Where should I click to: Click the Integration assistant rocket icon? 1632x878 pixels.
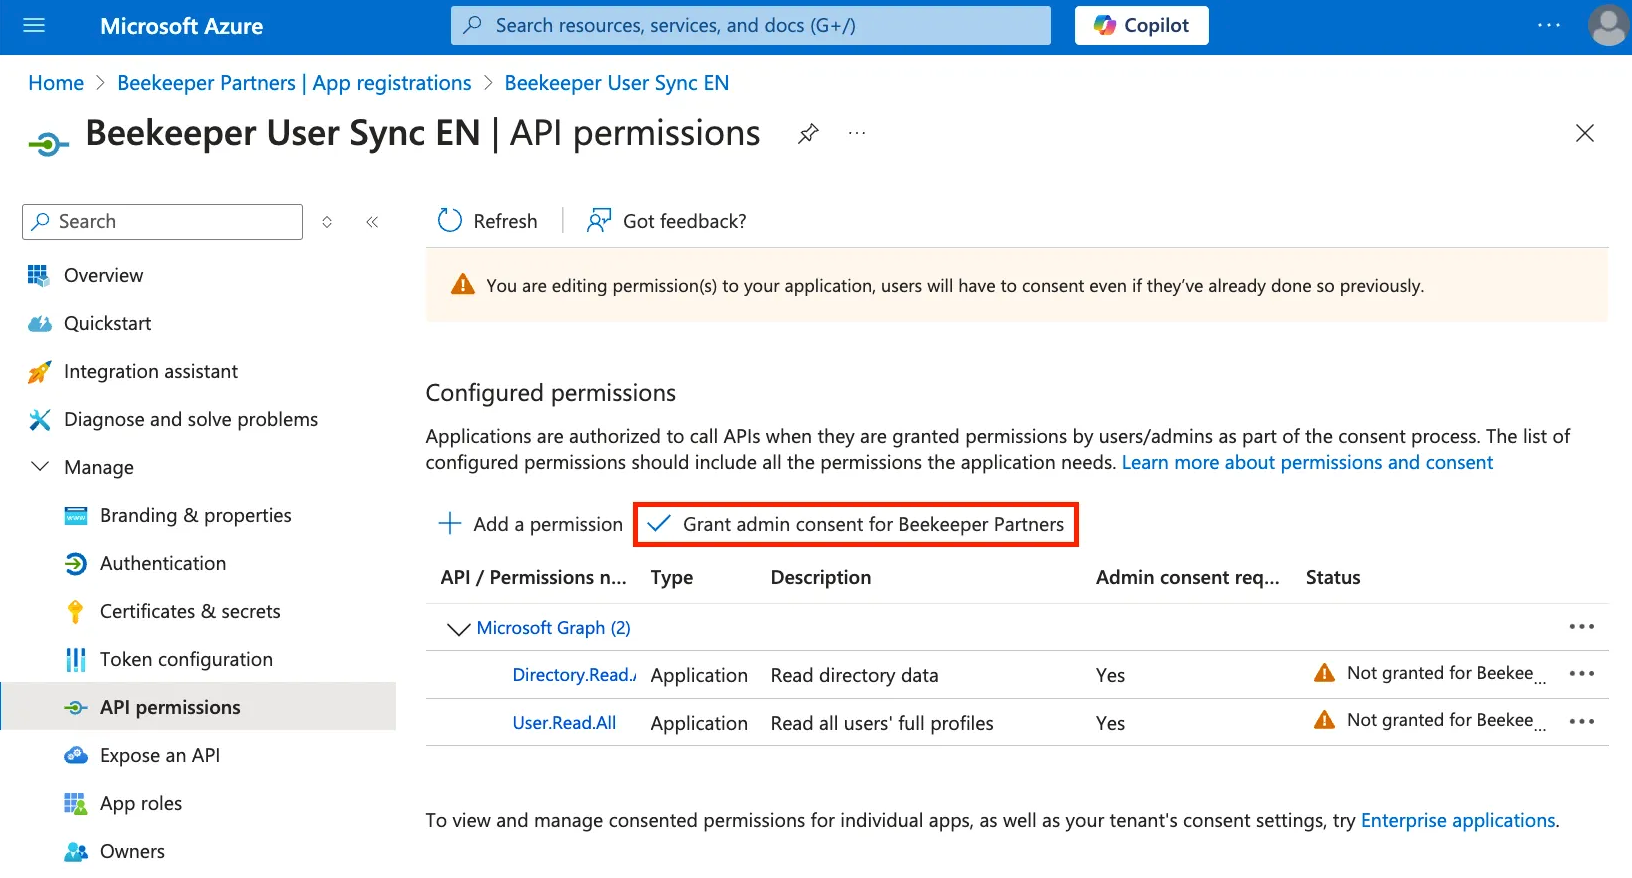click(x=39, y=372)
